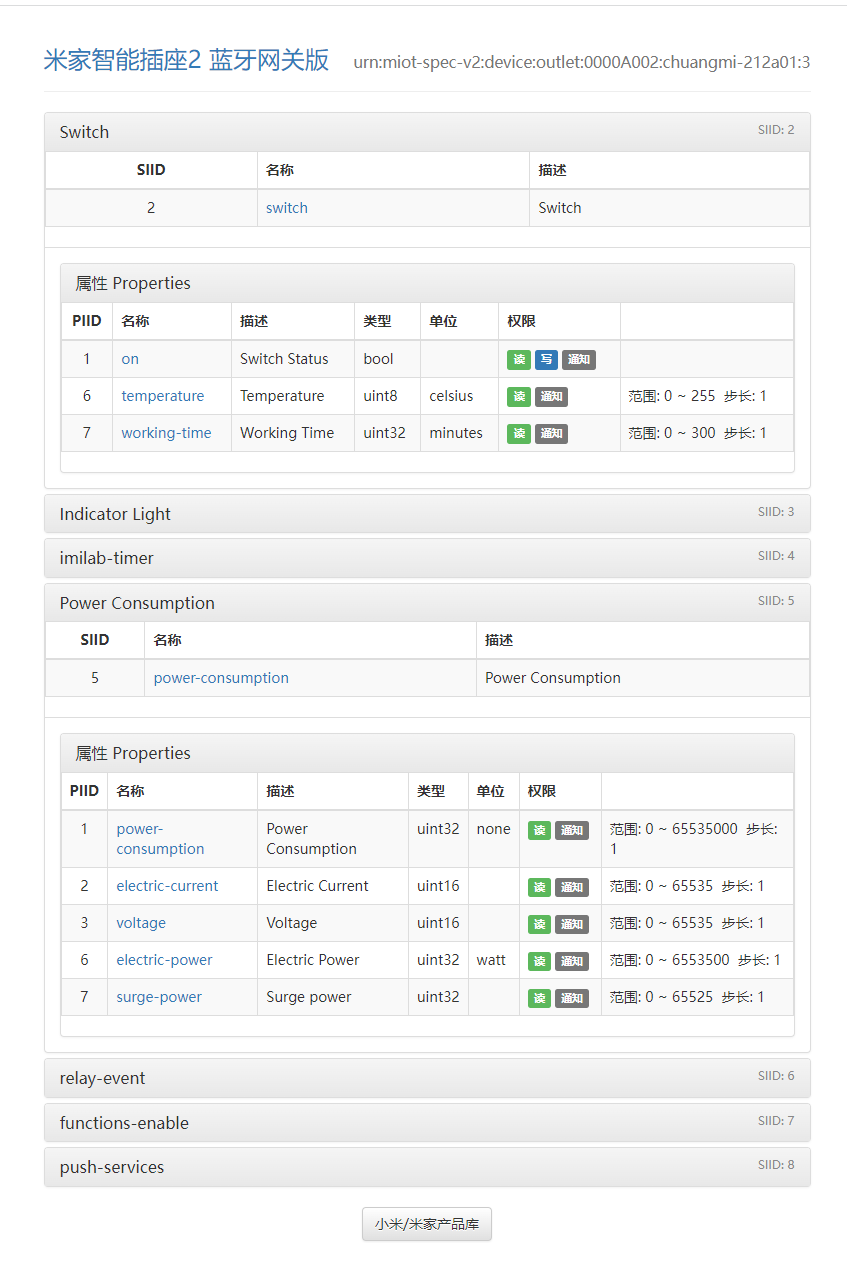Click the 'Surge power' description cell

point(333,997)
